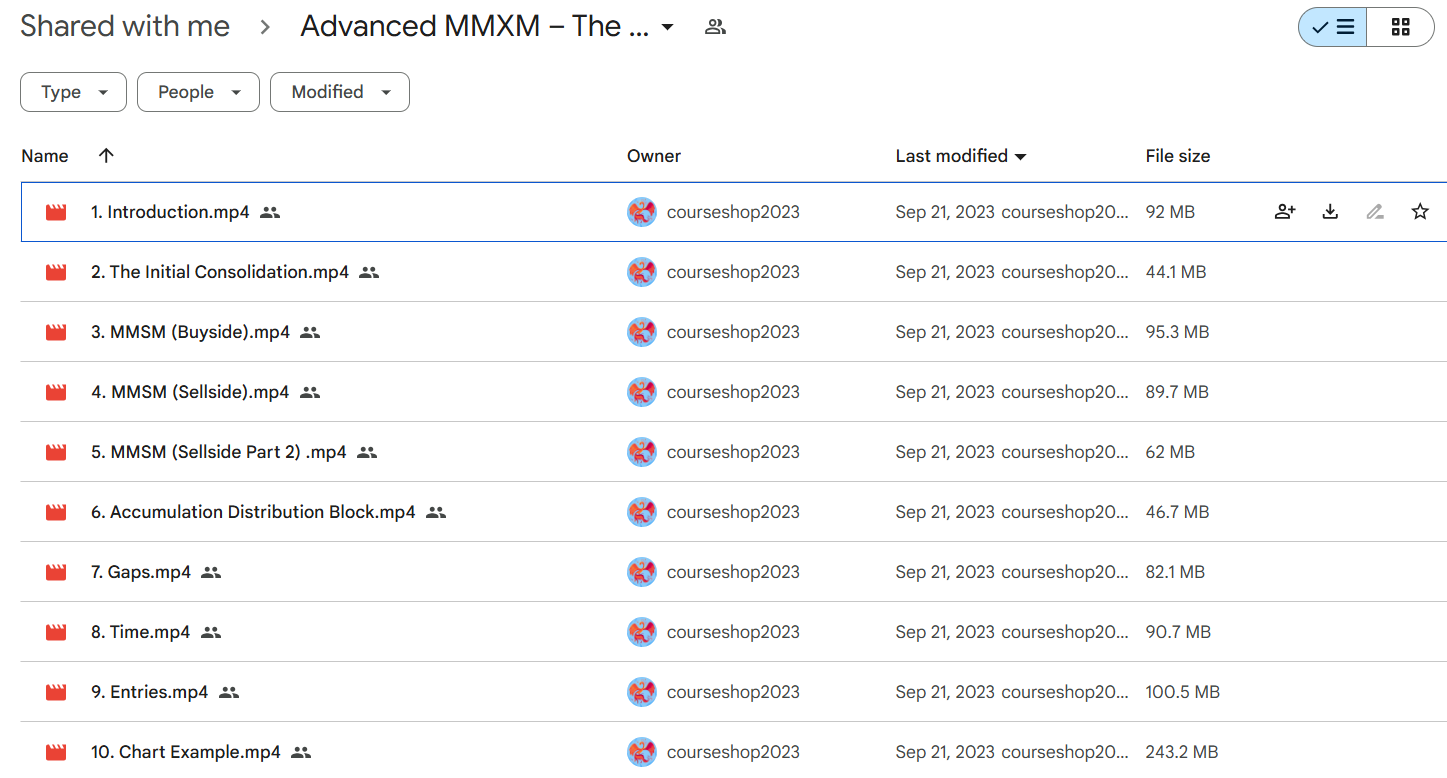
Task: Reverse sort direction with the Name arrow
Action: pyautogui.click(x=106, y=155)
